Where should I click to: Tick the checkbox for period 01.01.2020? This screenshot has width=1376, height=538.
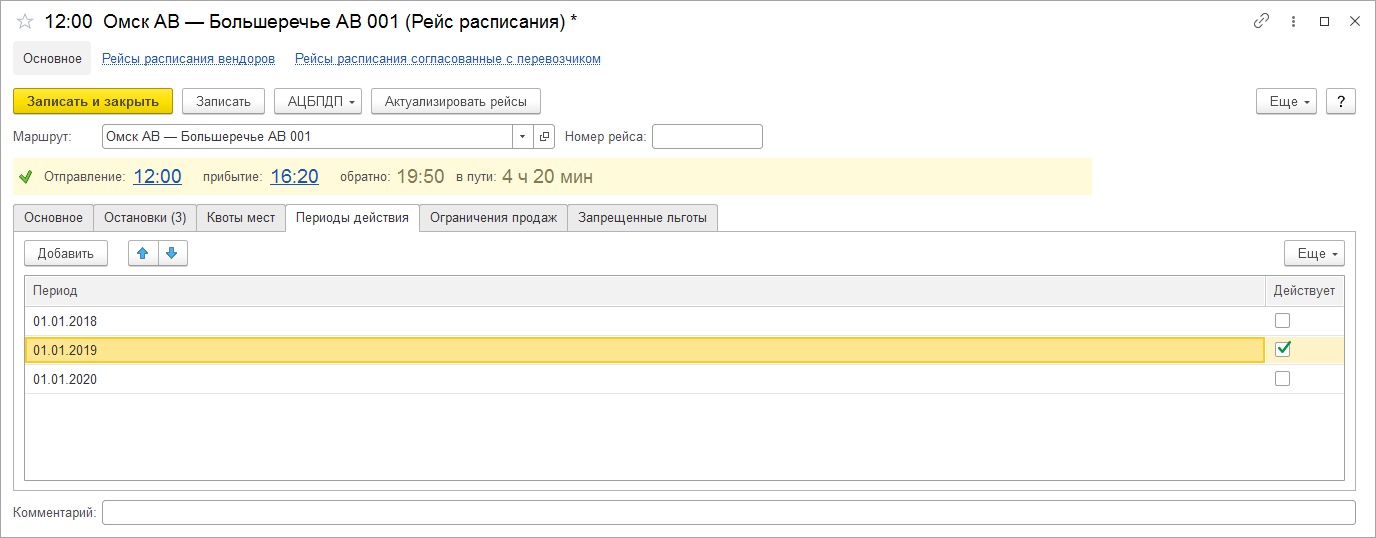click(x=1282, y=379)
